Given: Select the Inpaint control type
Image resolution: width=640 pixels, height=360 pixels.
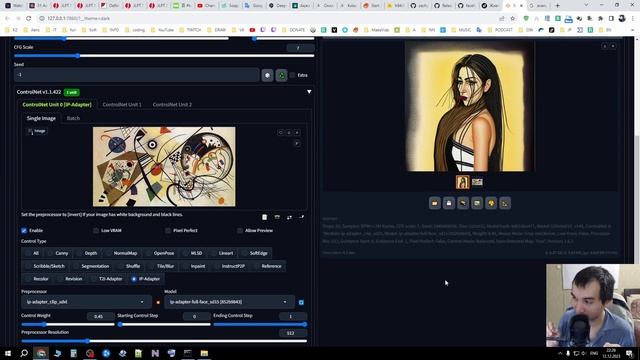Looking at the screenshot, I should coord(194,266).
